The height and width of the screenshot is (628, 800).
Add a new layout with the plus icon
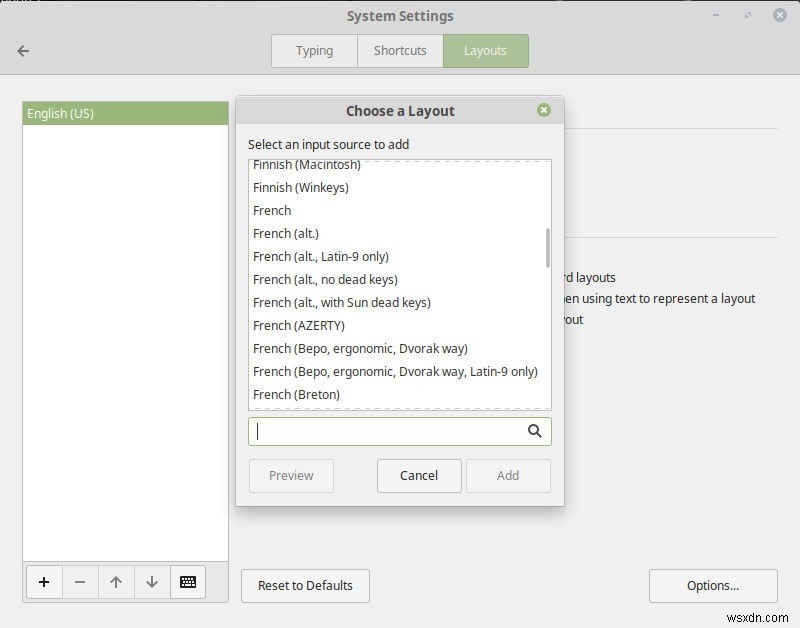[44, 581]
